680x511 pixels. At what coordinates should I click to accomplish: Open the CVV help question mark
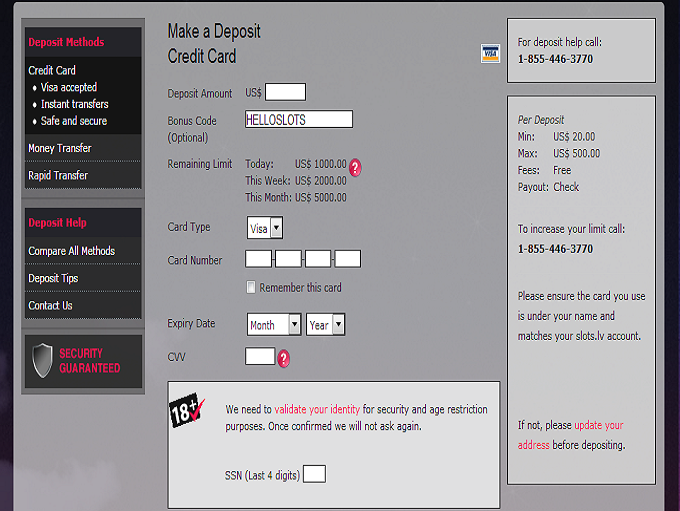[284, 358]
